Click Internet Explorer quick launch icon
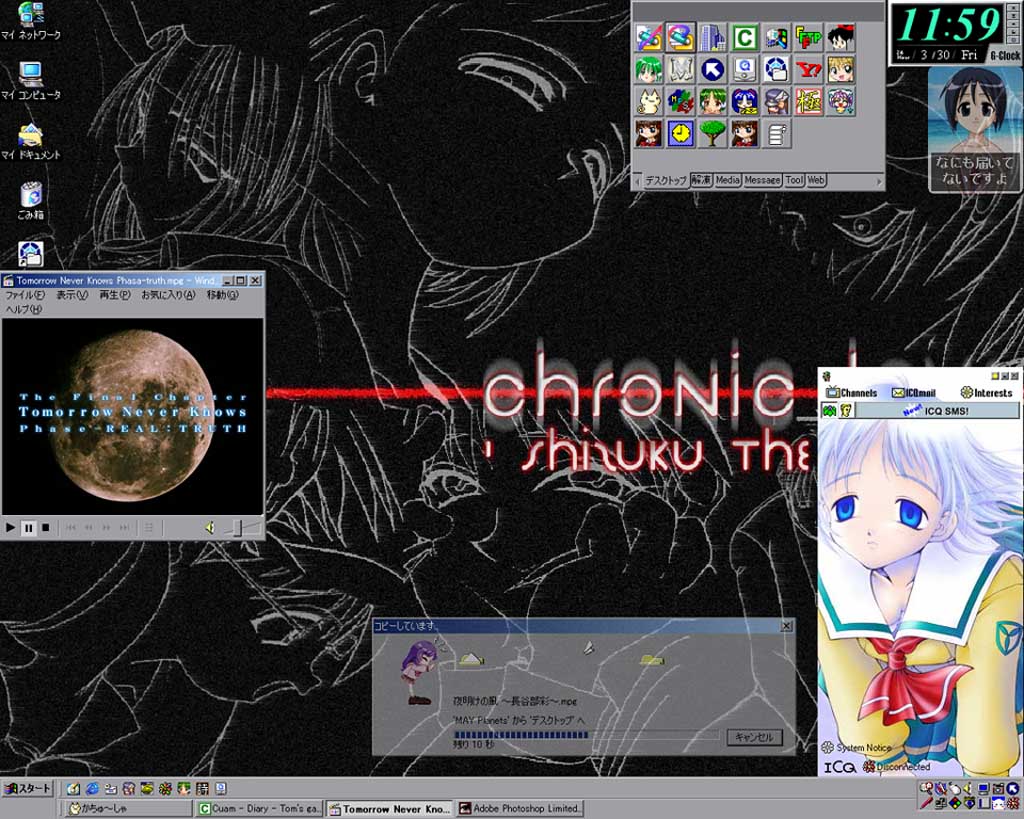Image resolution: width=1024 pixels, height=819 pixels. coord(92,788)
